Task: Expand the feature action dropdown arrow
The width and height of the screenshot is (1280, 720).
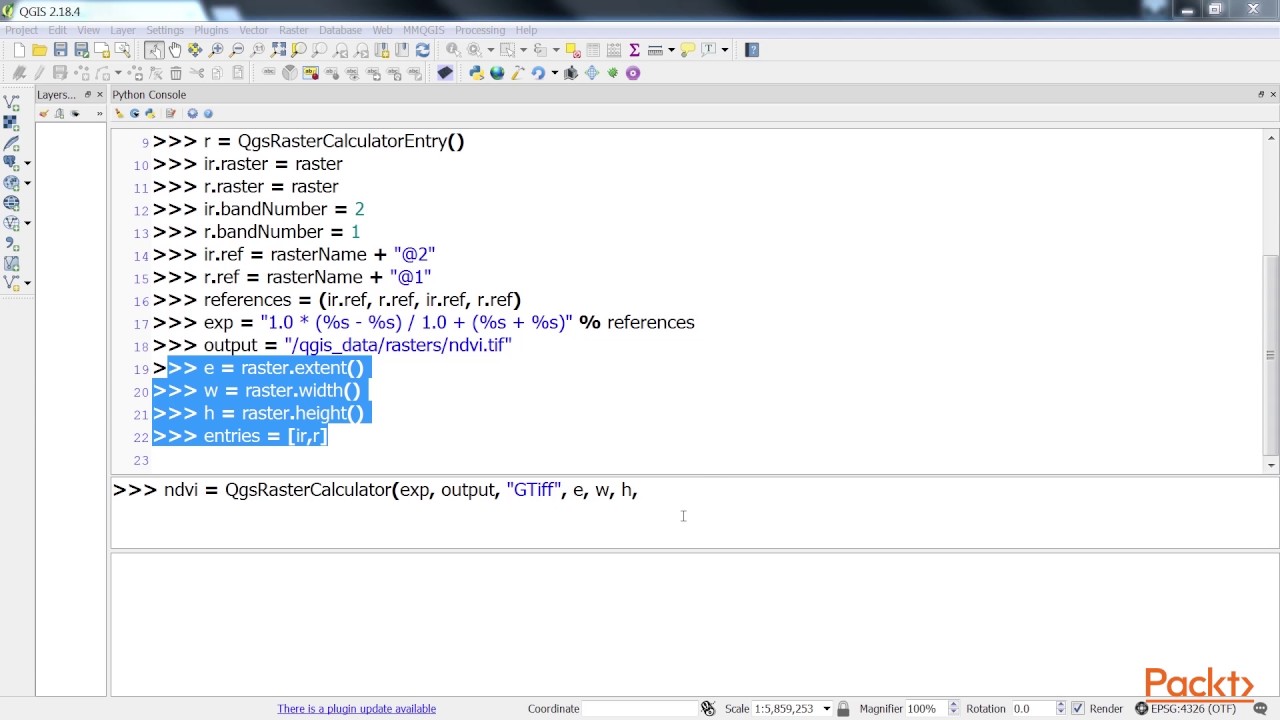Action: (490, 50)
